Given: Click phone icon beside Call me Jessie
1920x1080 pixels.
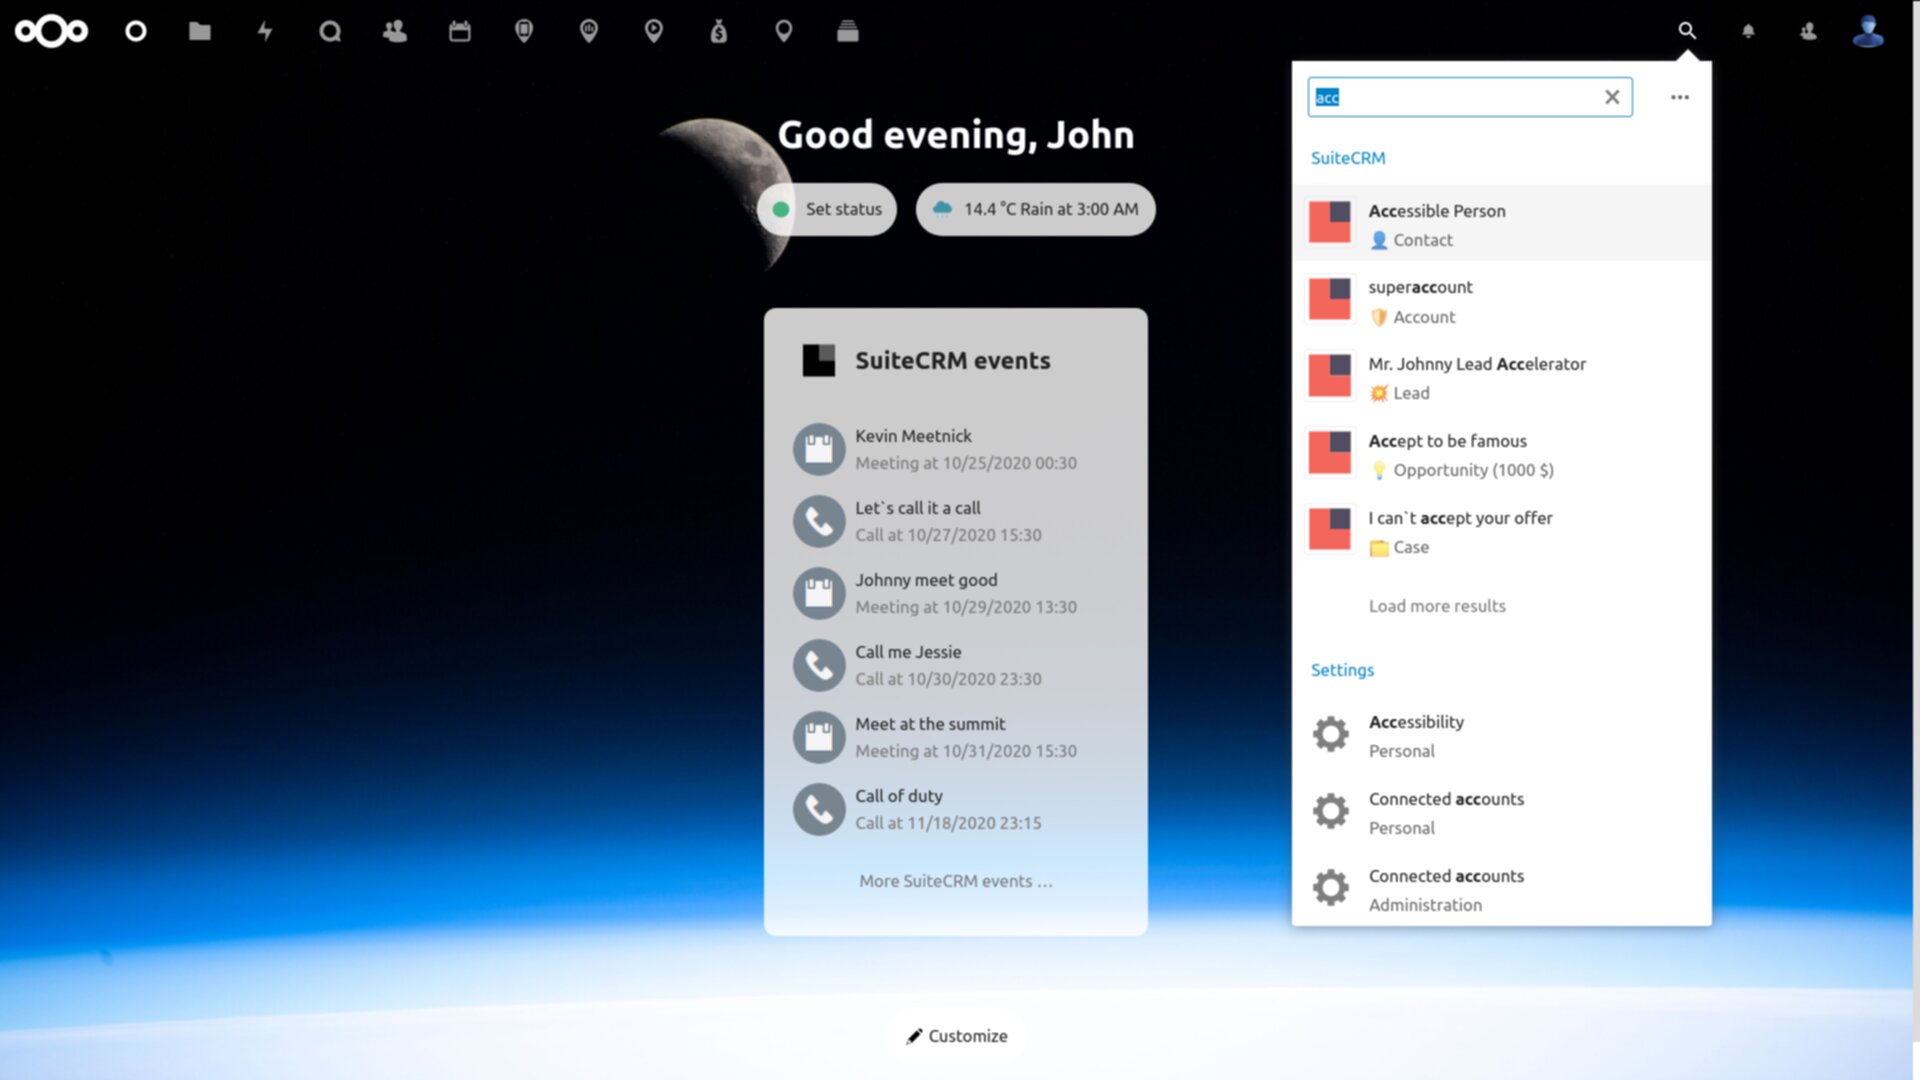Looking at the screenshot, I should 819,665.
